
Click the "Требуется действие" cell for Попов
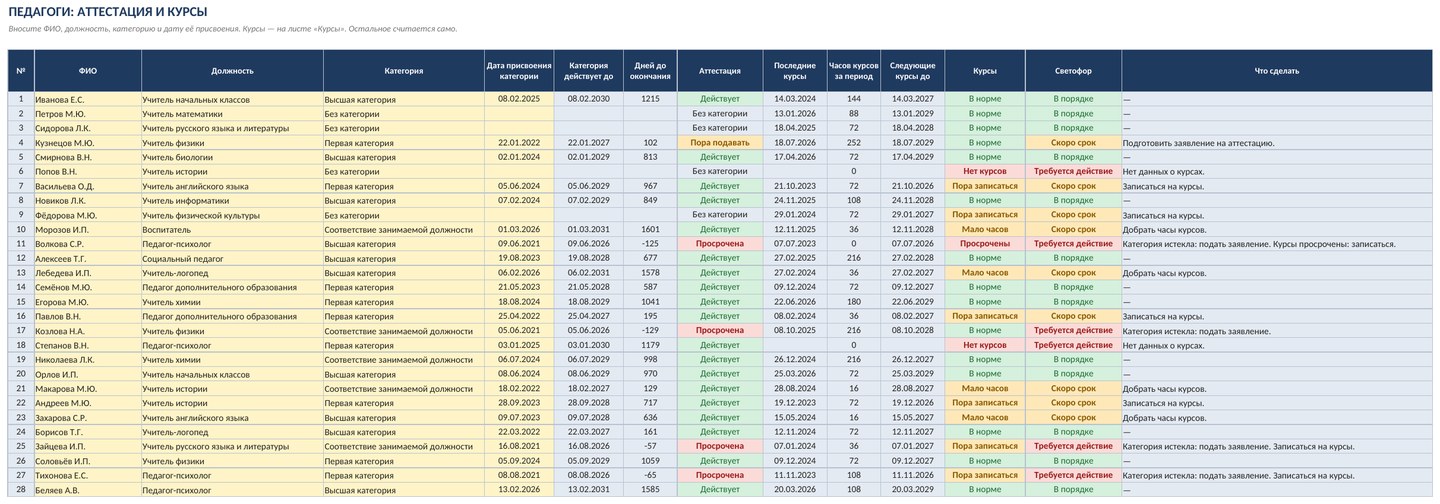[x=1073, y=172]
